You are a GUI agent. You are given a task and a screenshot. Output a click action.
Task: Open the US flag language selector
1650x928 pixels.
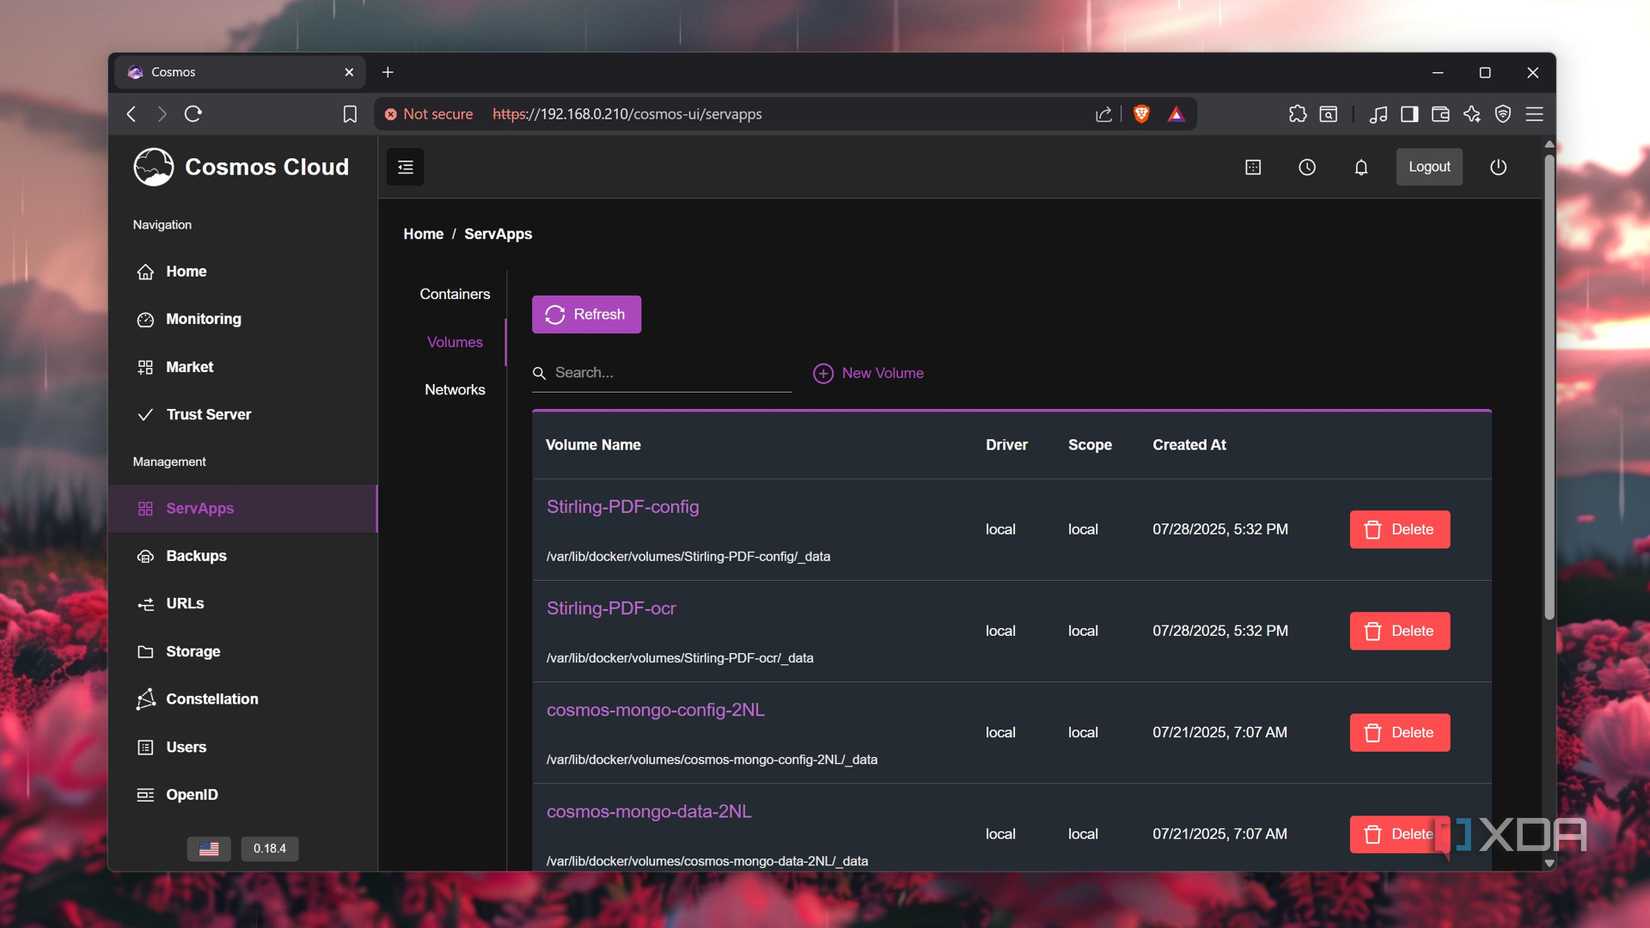pyautogui.click(x=209, y=849)
